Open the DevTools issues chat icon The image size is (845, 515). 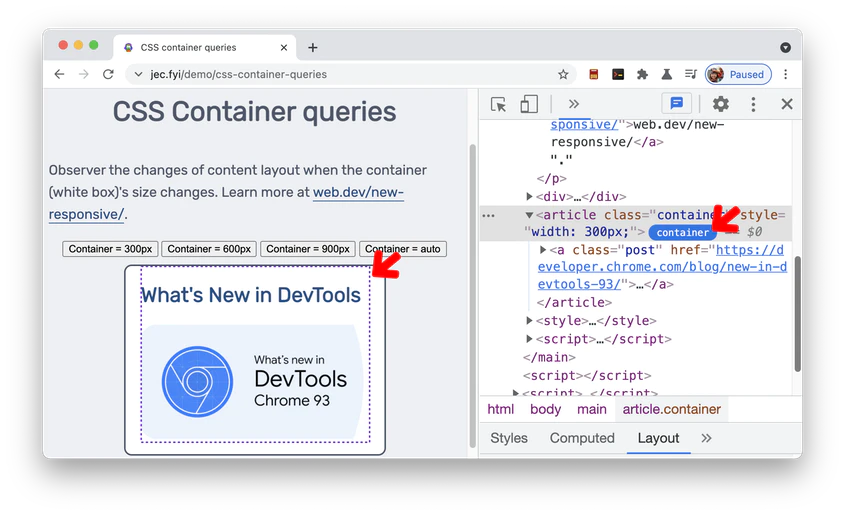click(x=677, y=104)
